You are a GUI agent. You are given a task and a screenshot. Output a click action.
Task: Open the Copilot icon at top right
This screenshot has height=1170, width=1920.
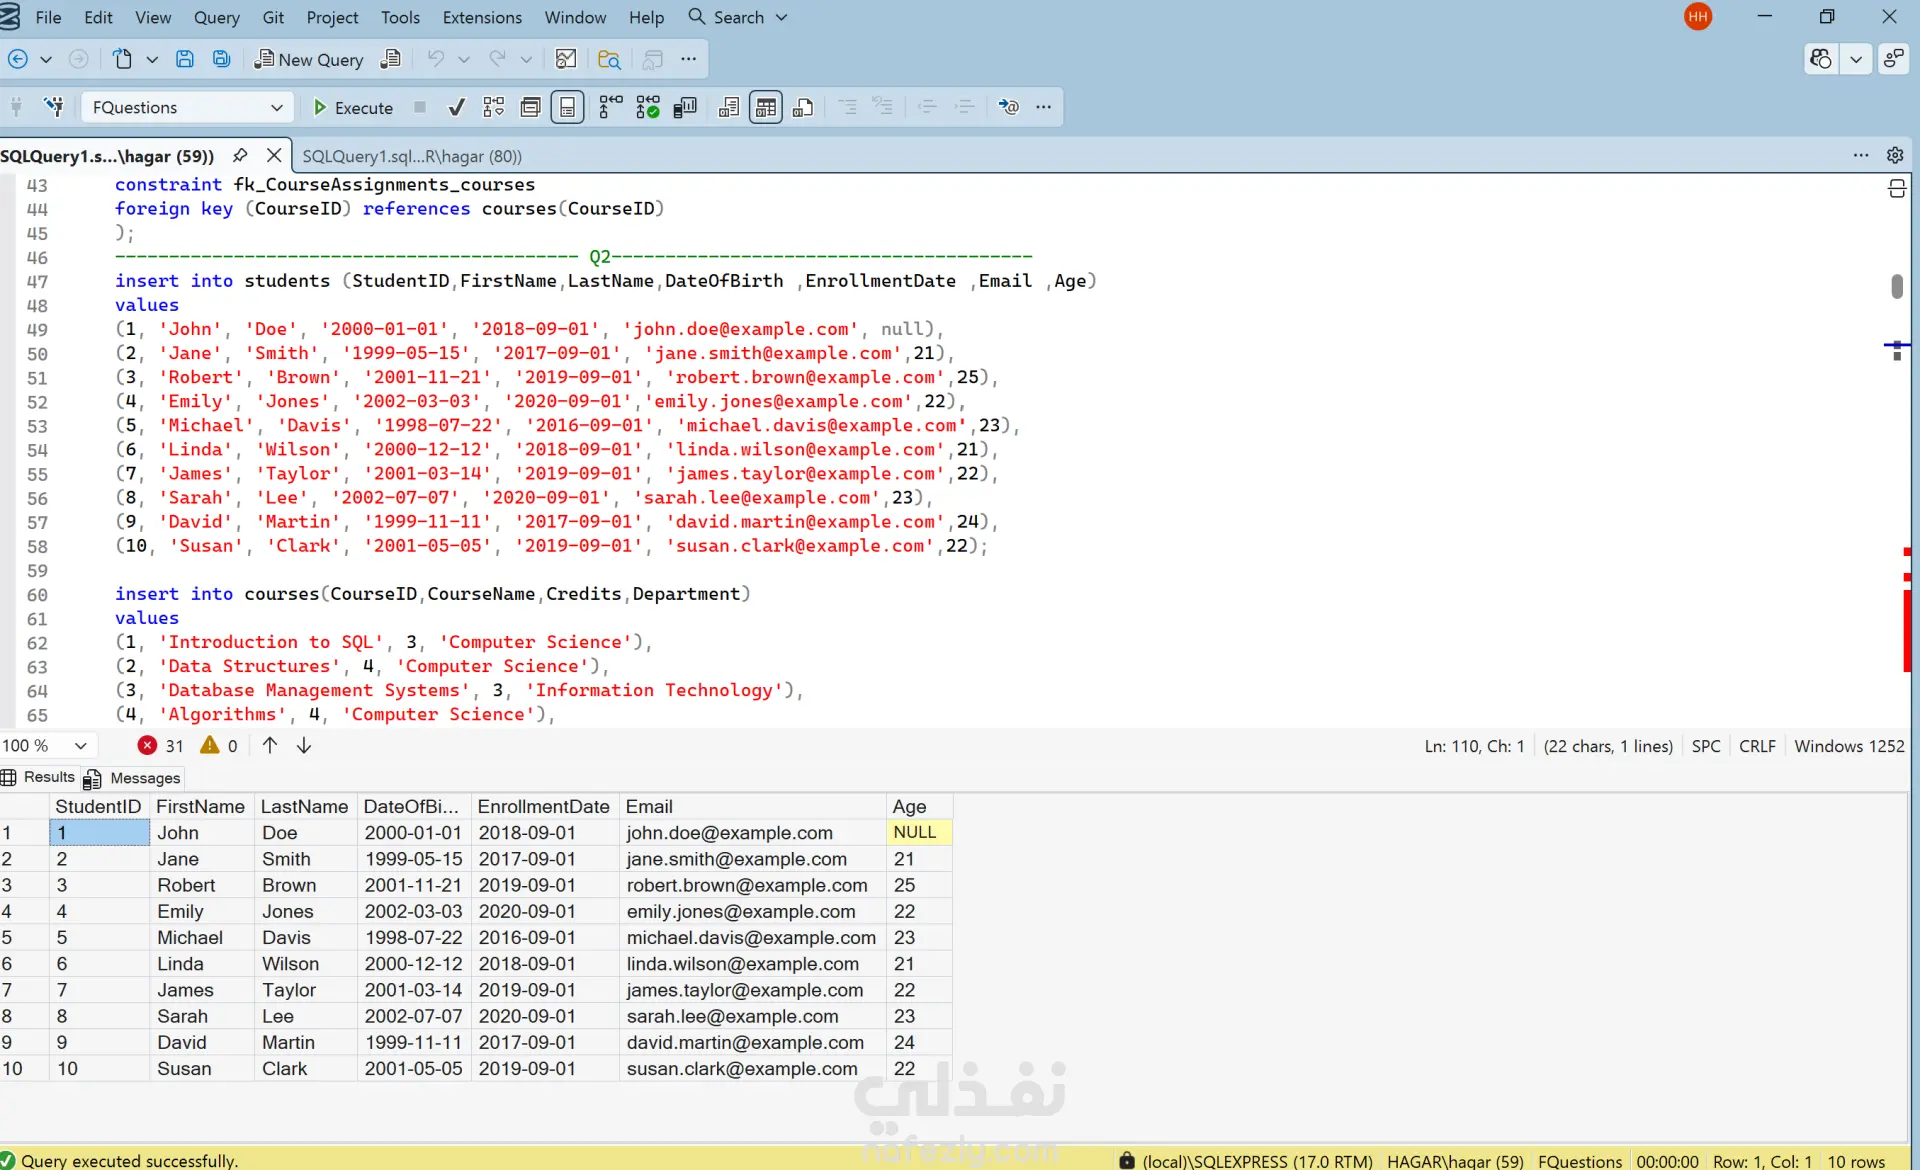1821,59
